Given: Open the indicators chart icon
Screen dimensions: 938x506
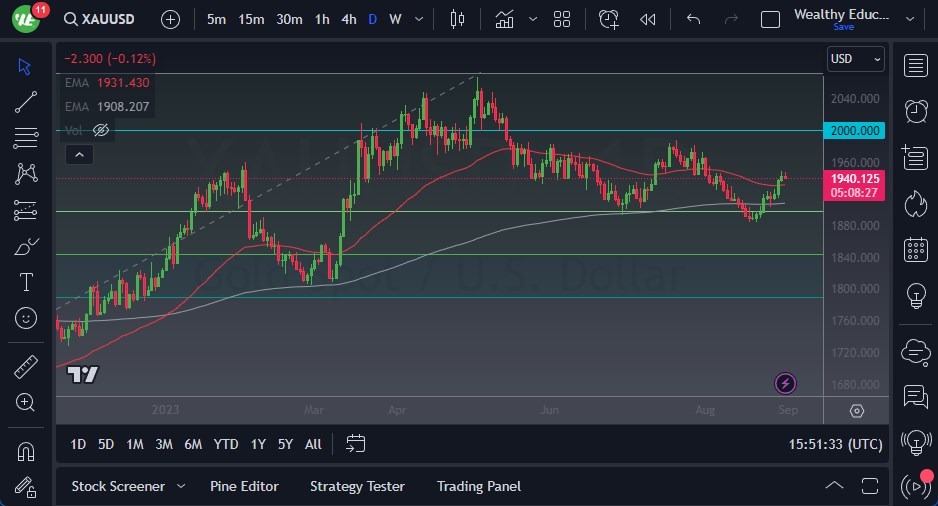Looking at the screenshot, I should (x=504, y=19).
